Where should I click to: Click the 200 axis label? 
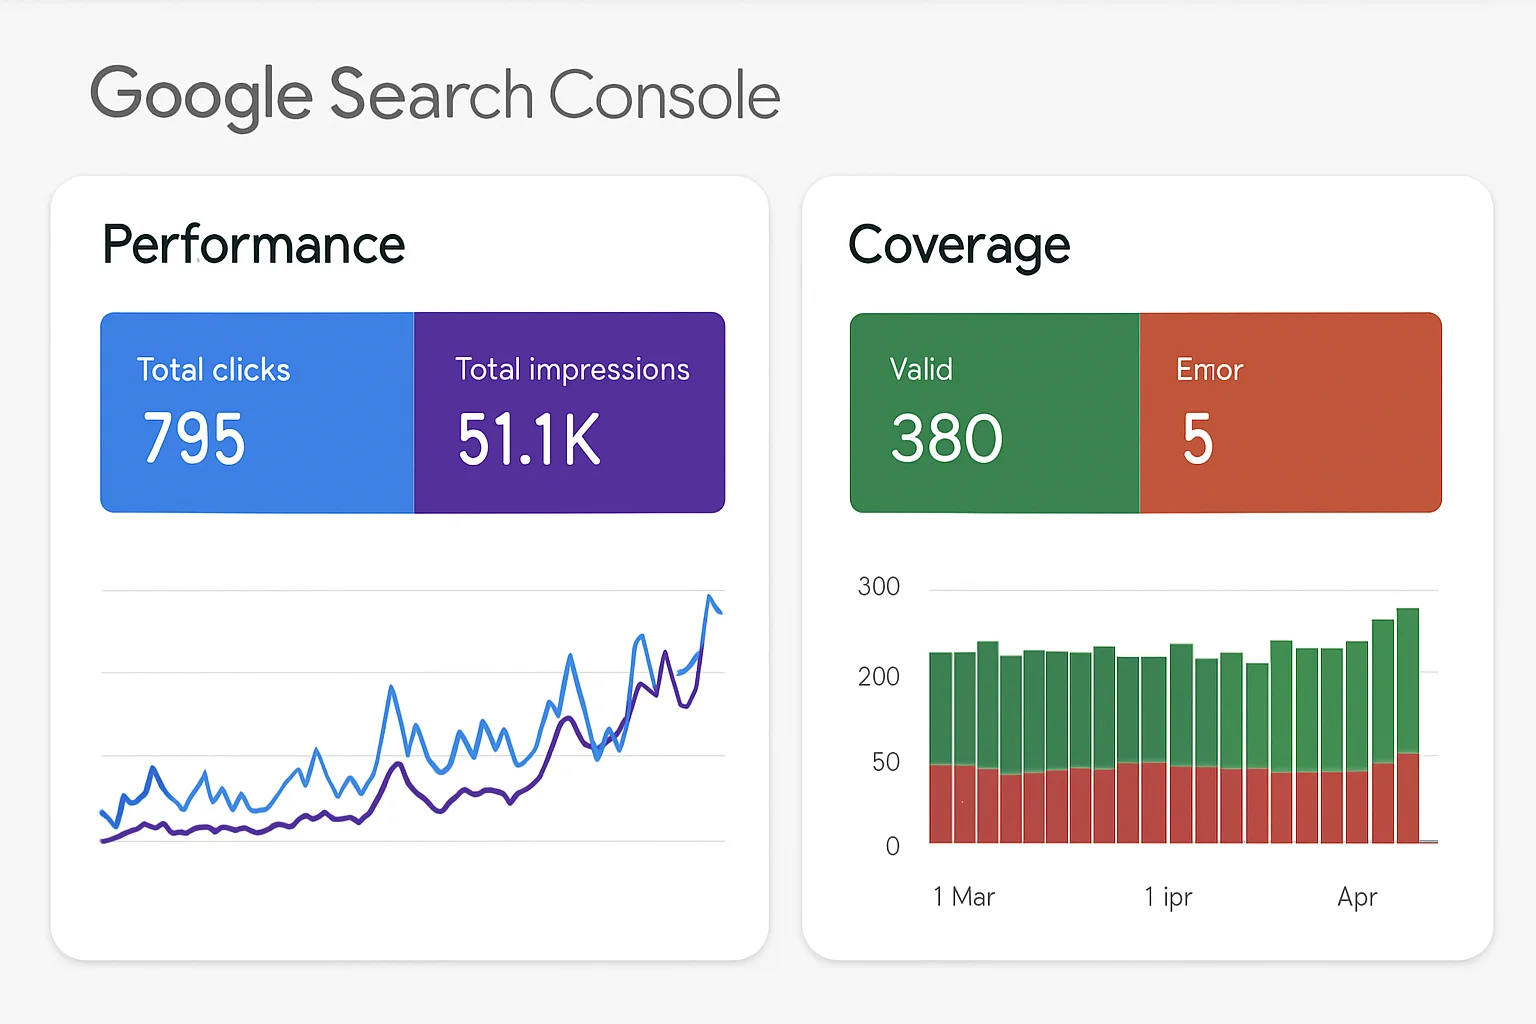click(x=879, y=676)
